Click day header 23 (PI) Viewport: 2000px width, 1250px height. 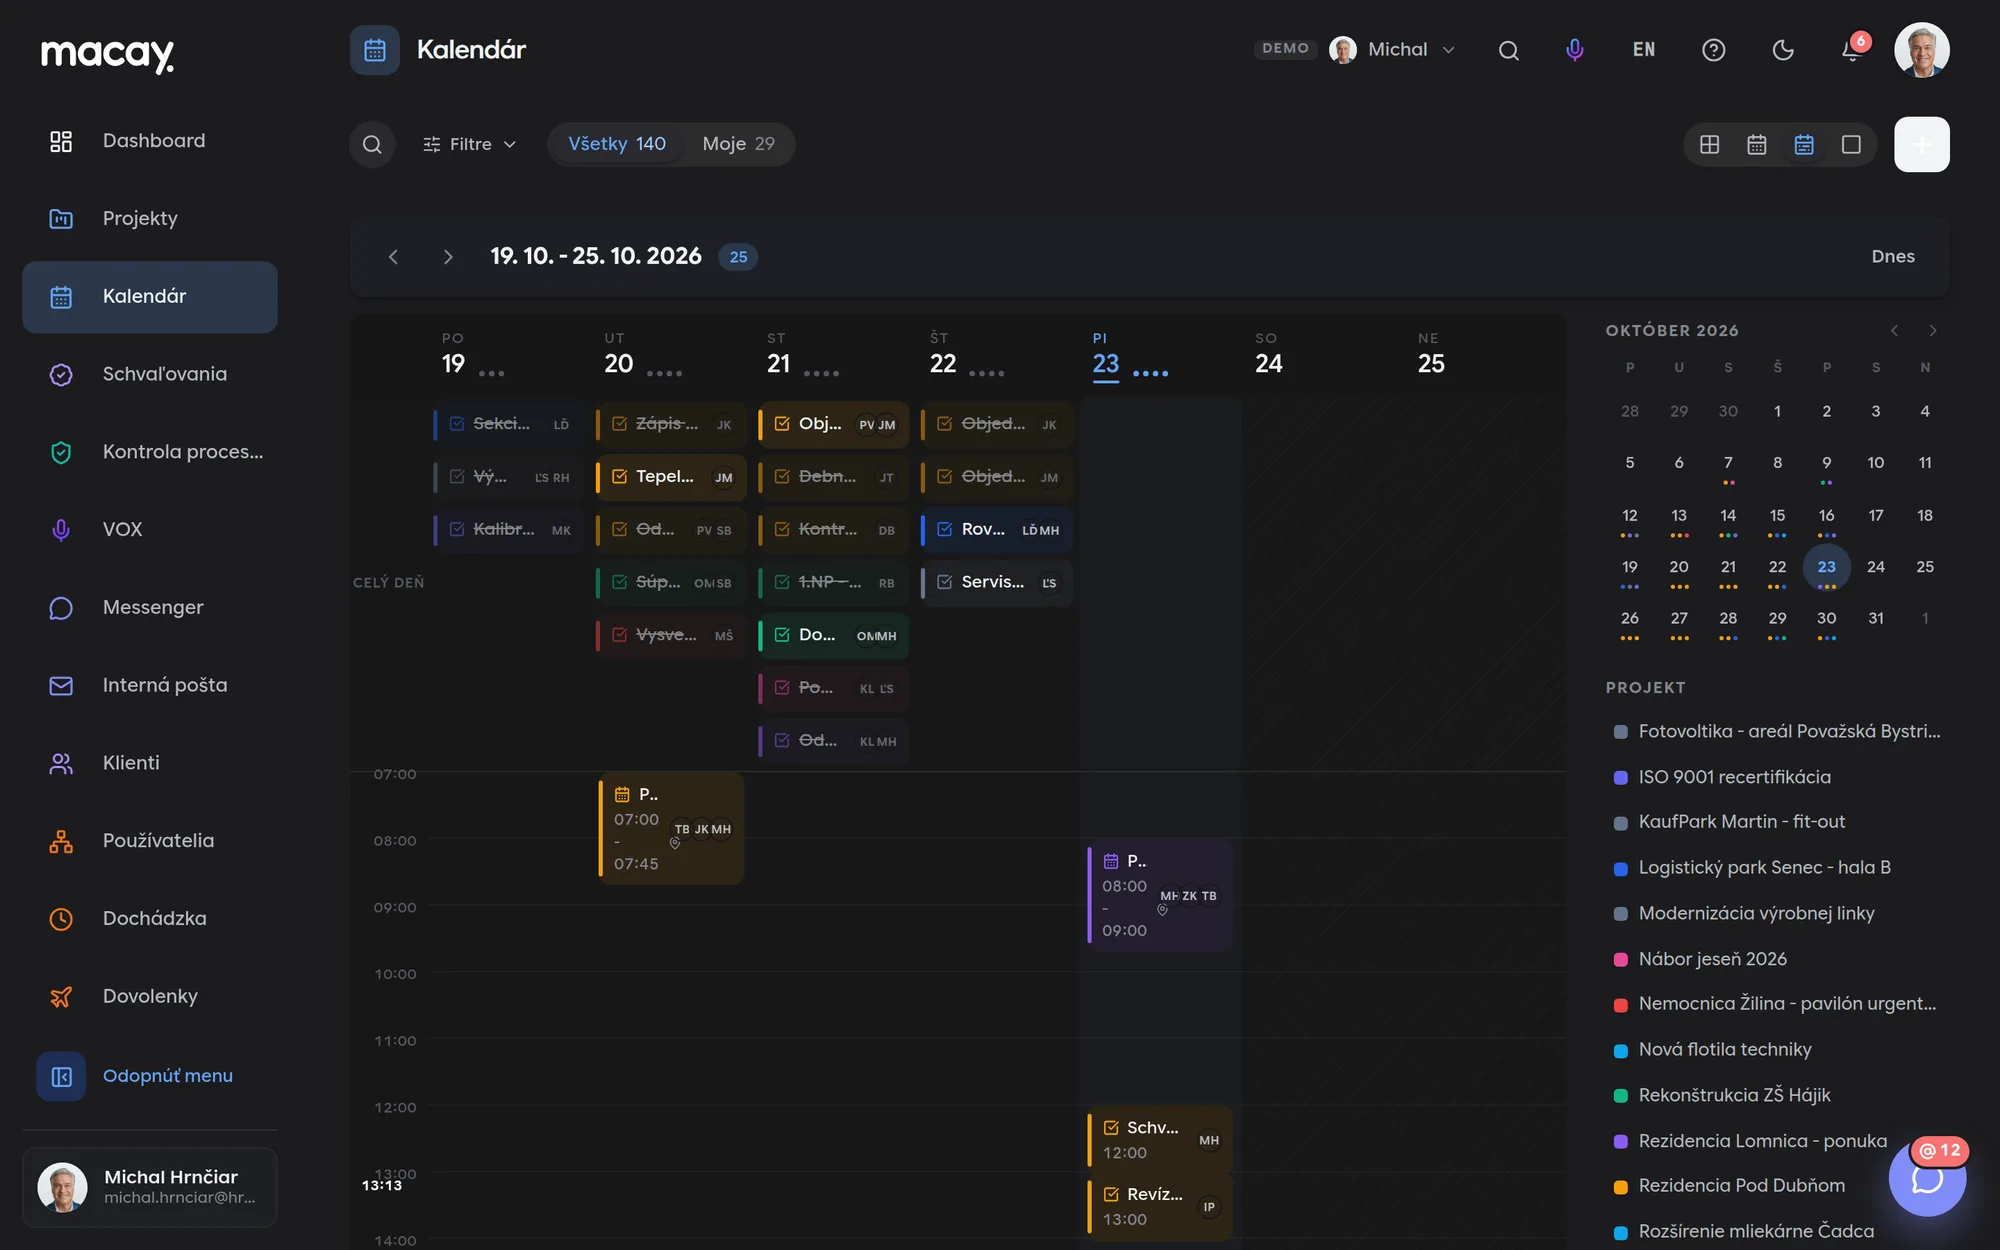coord(1106,364)
